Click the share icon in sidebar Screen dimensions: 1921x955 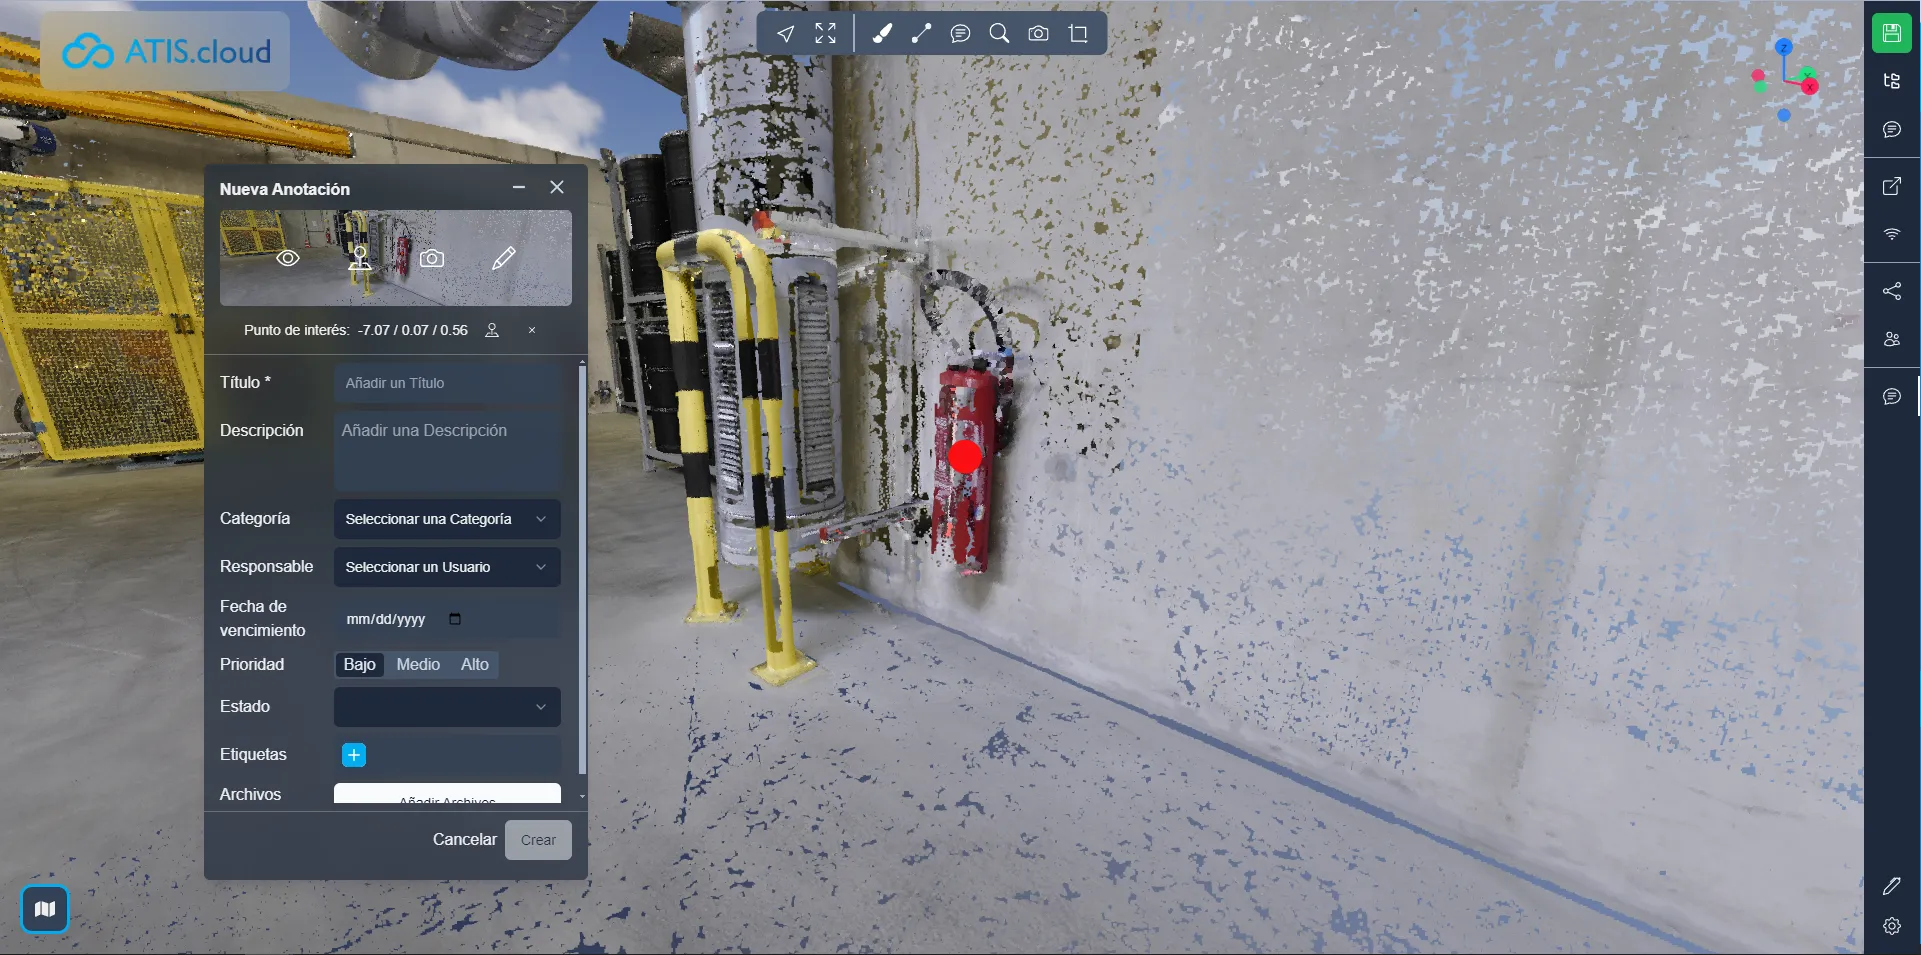[x=1891, y=291]
